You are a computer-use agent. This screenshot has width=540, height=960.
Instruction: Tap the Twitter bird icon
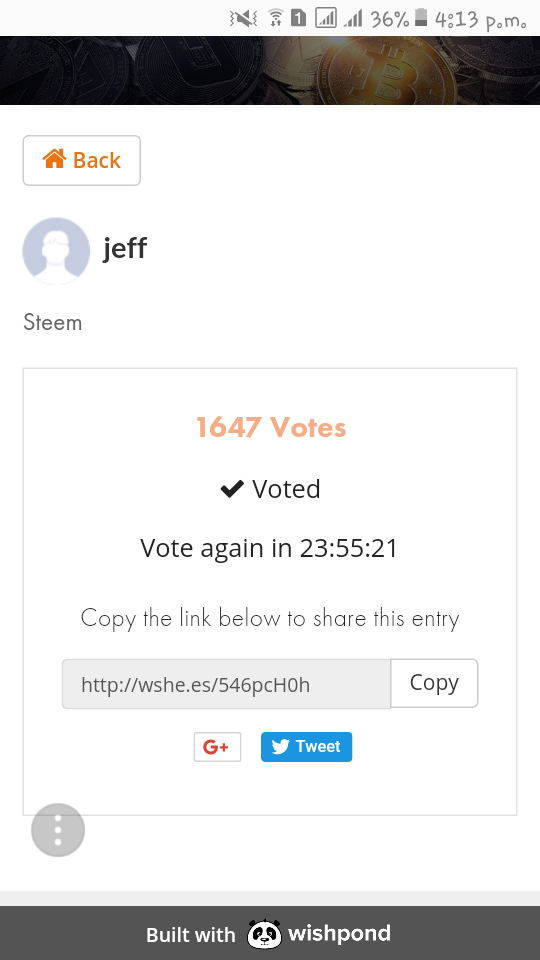tap(280, 747)
